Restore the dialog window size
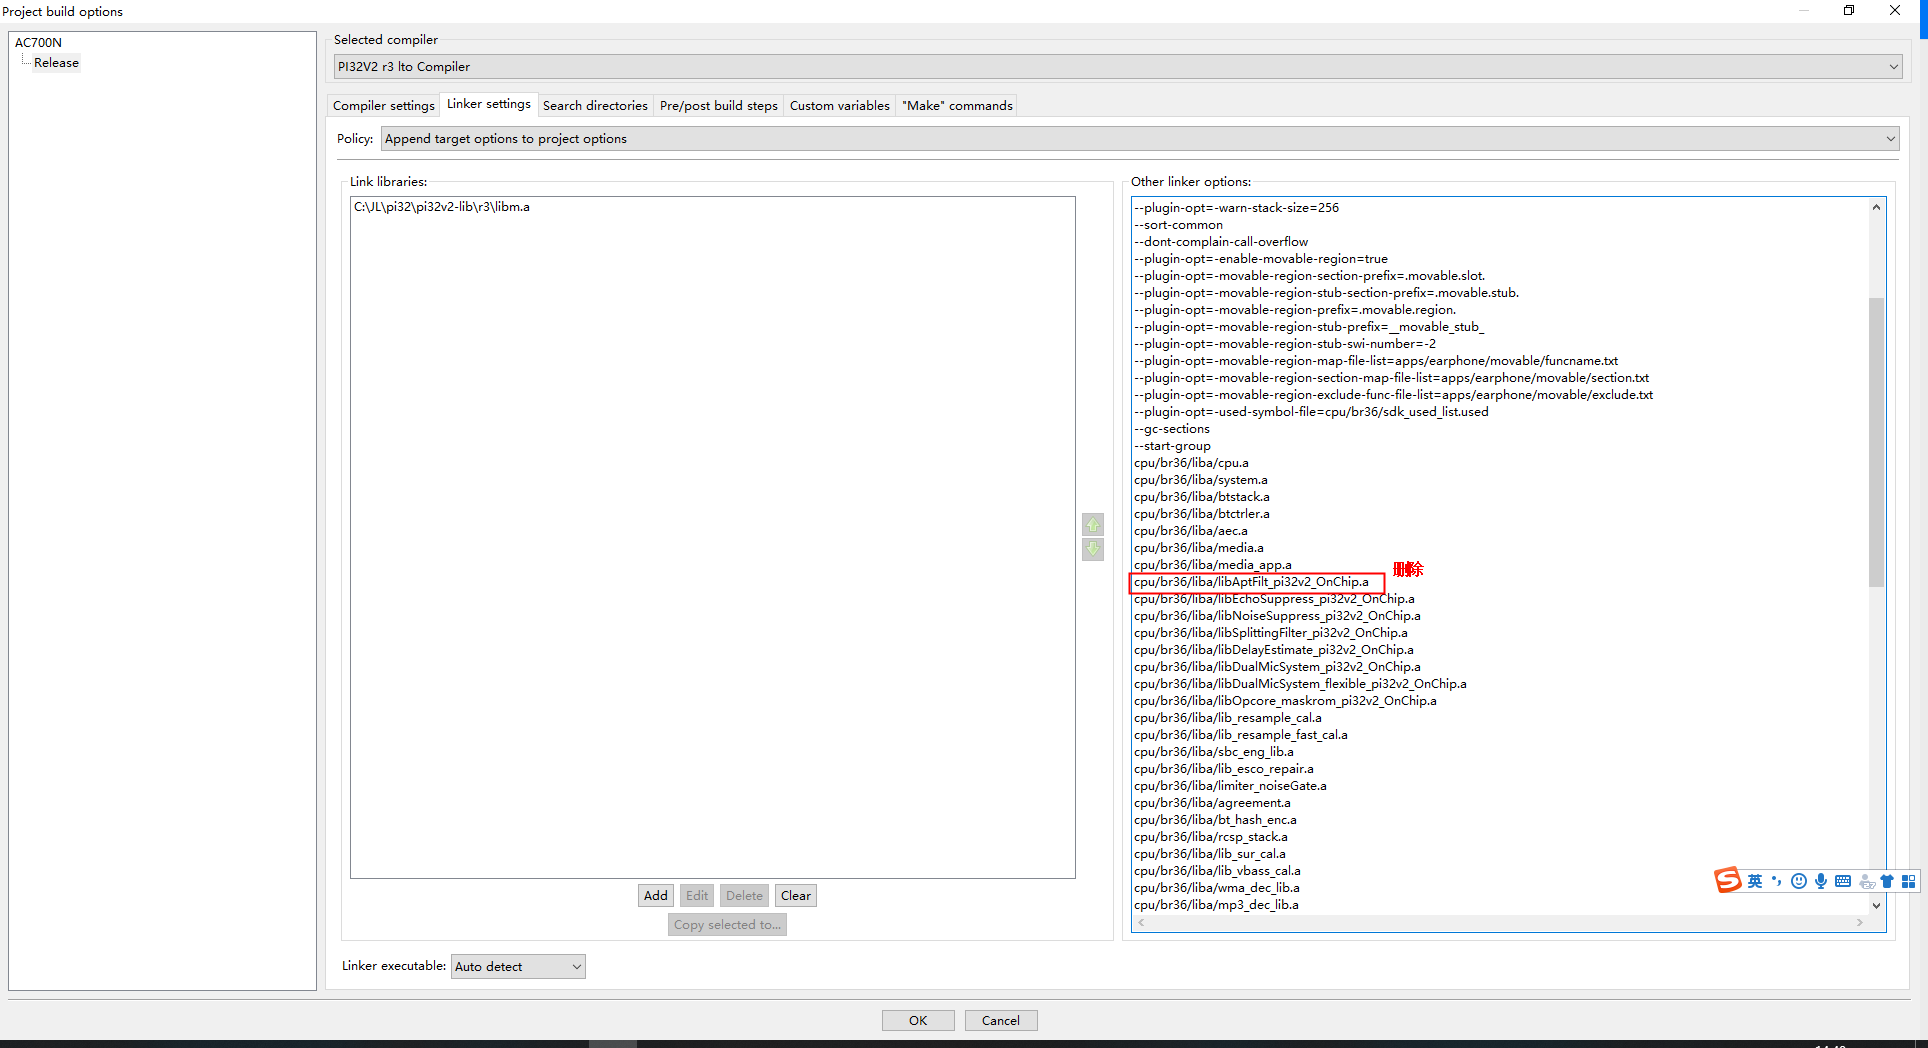Viewport: 1928px width, 1048px height. click(x=1849, y=10)
